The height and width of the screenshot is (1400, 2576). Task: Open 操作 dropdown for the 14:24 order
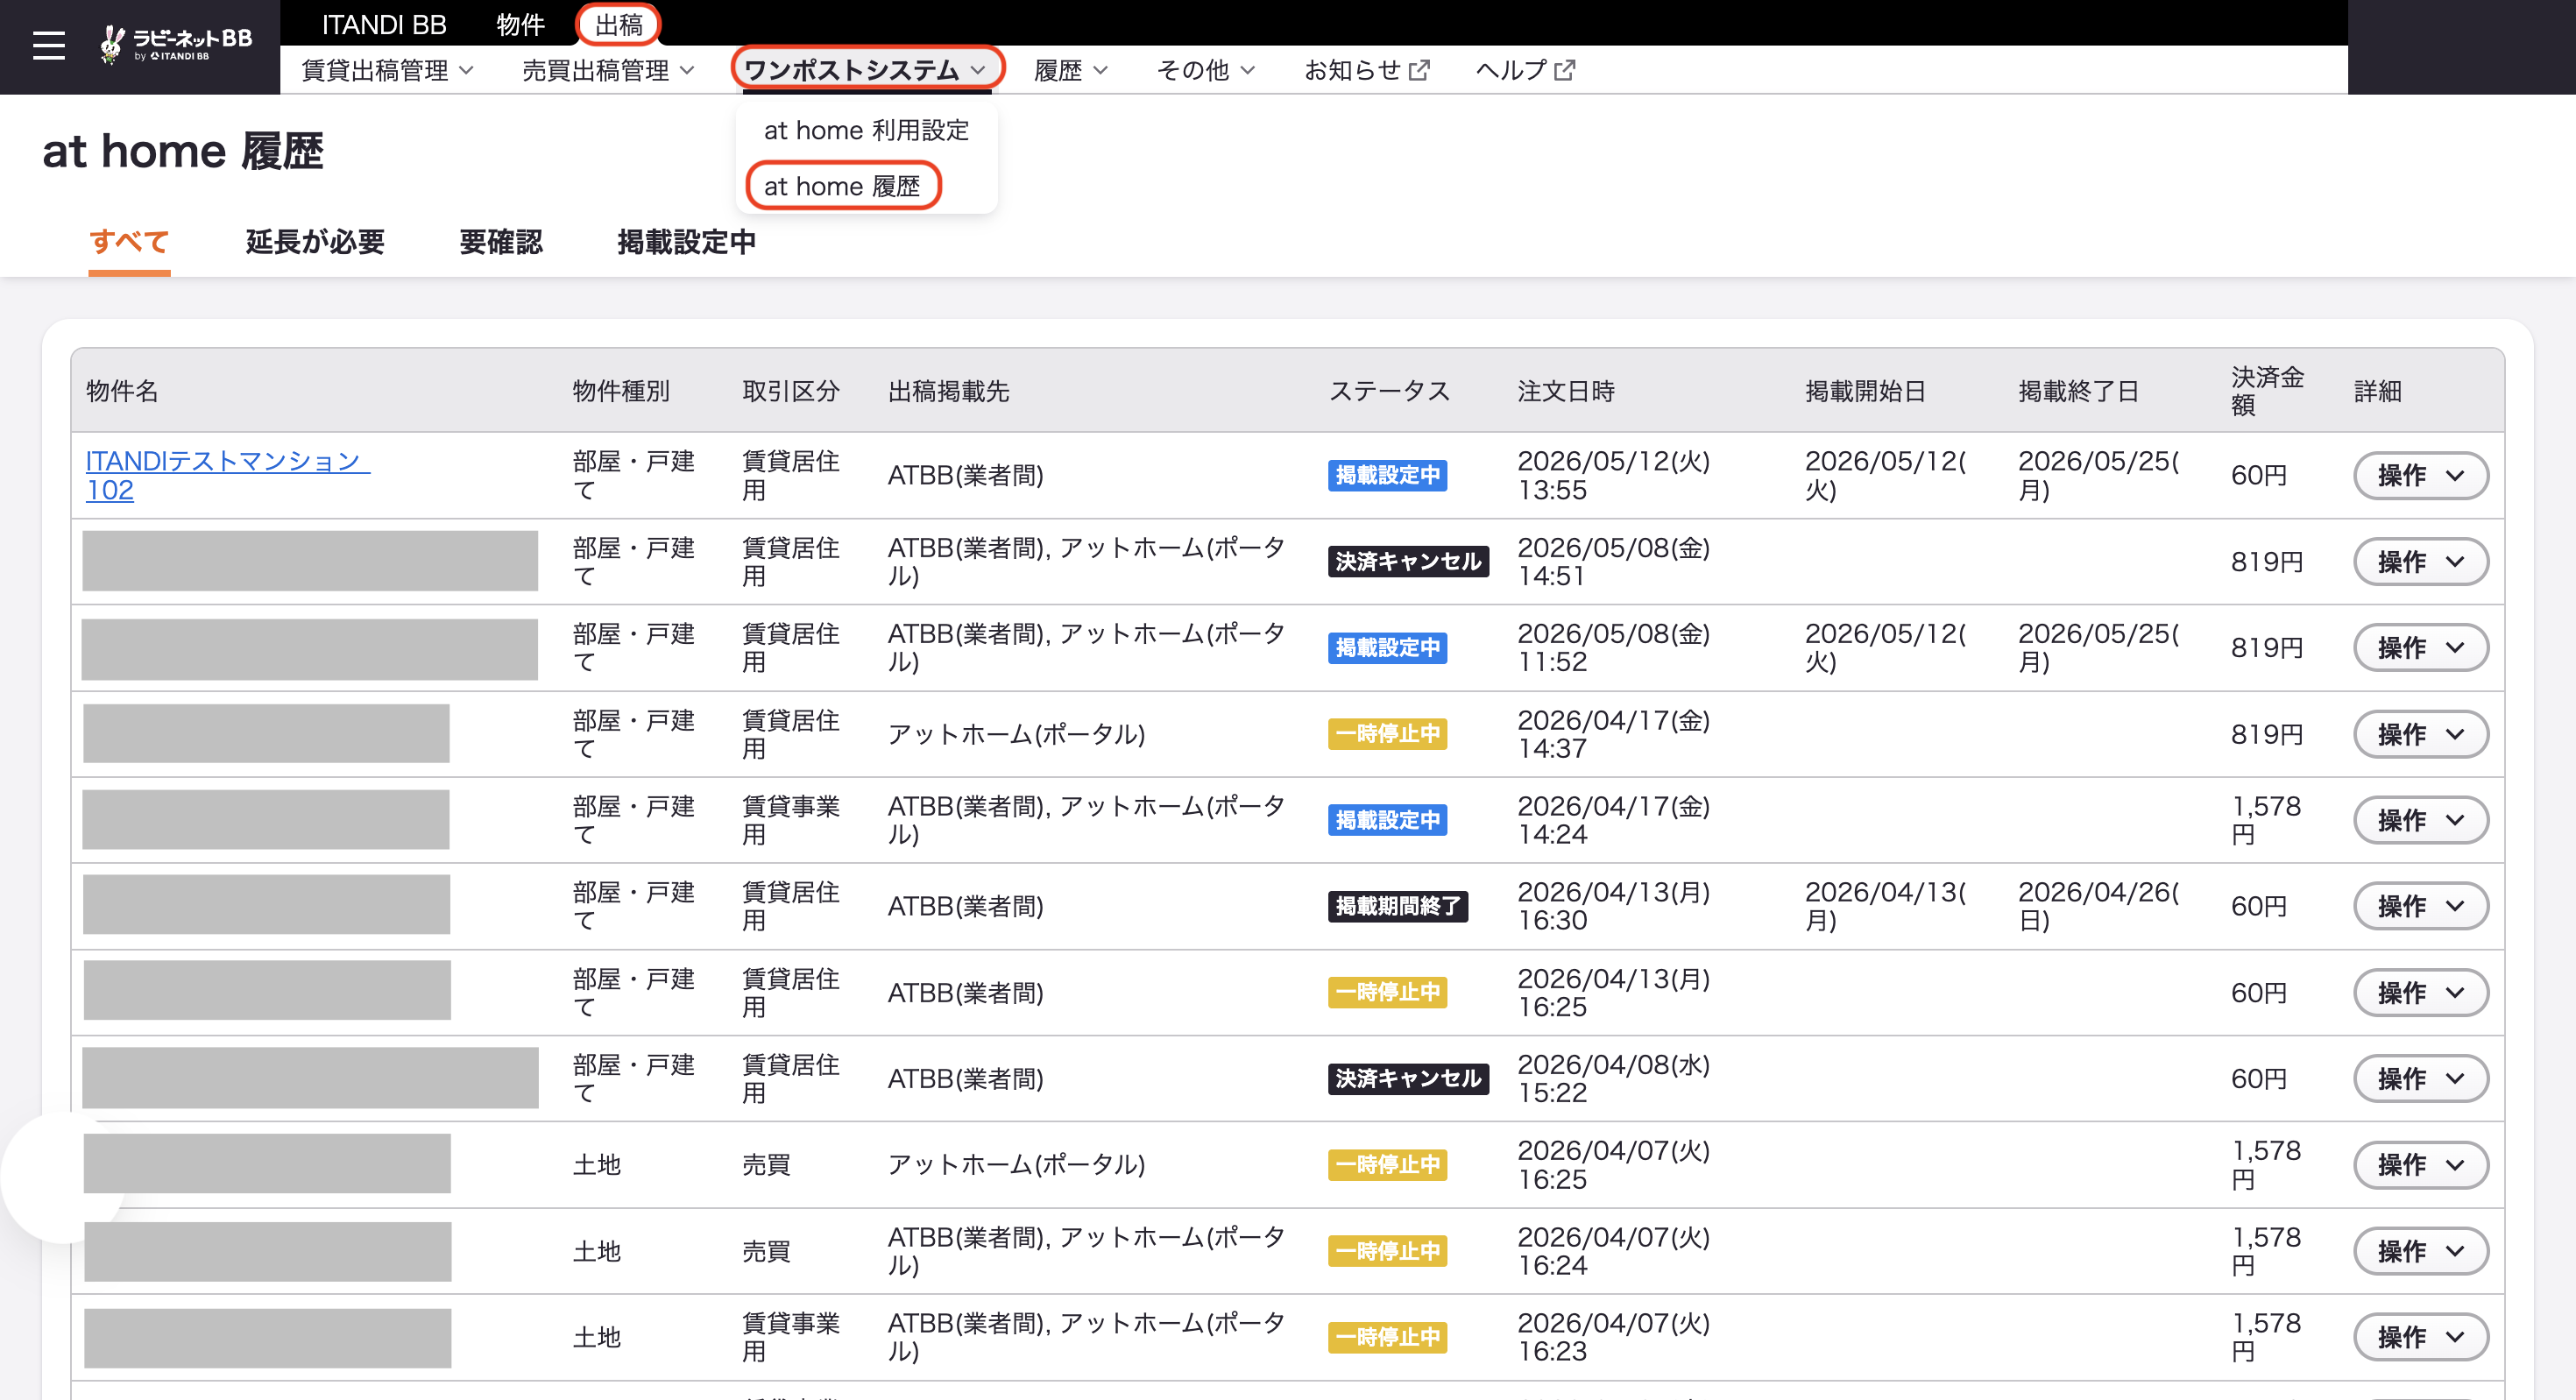point(2420,820)
